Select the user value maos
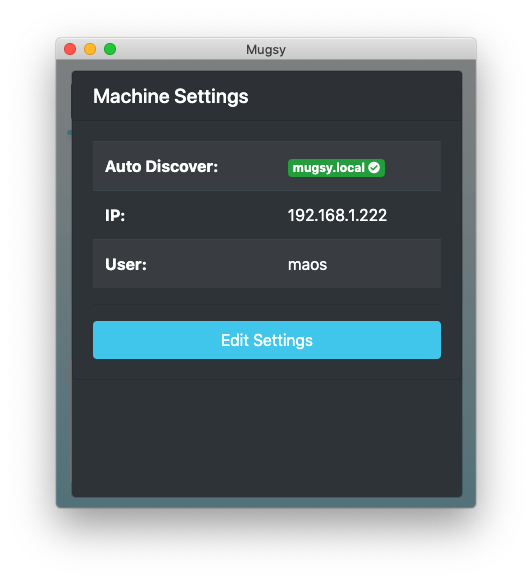 307,265
